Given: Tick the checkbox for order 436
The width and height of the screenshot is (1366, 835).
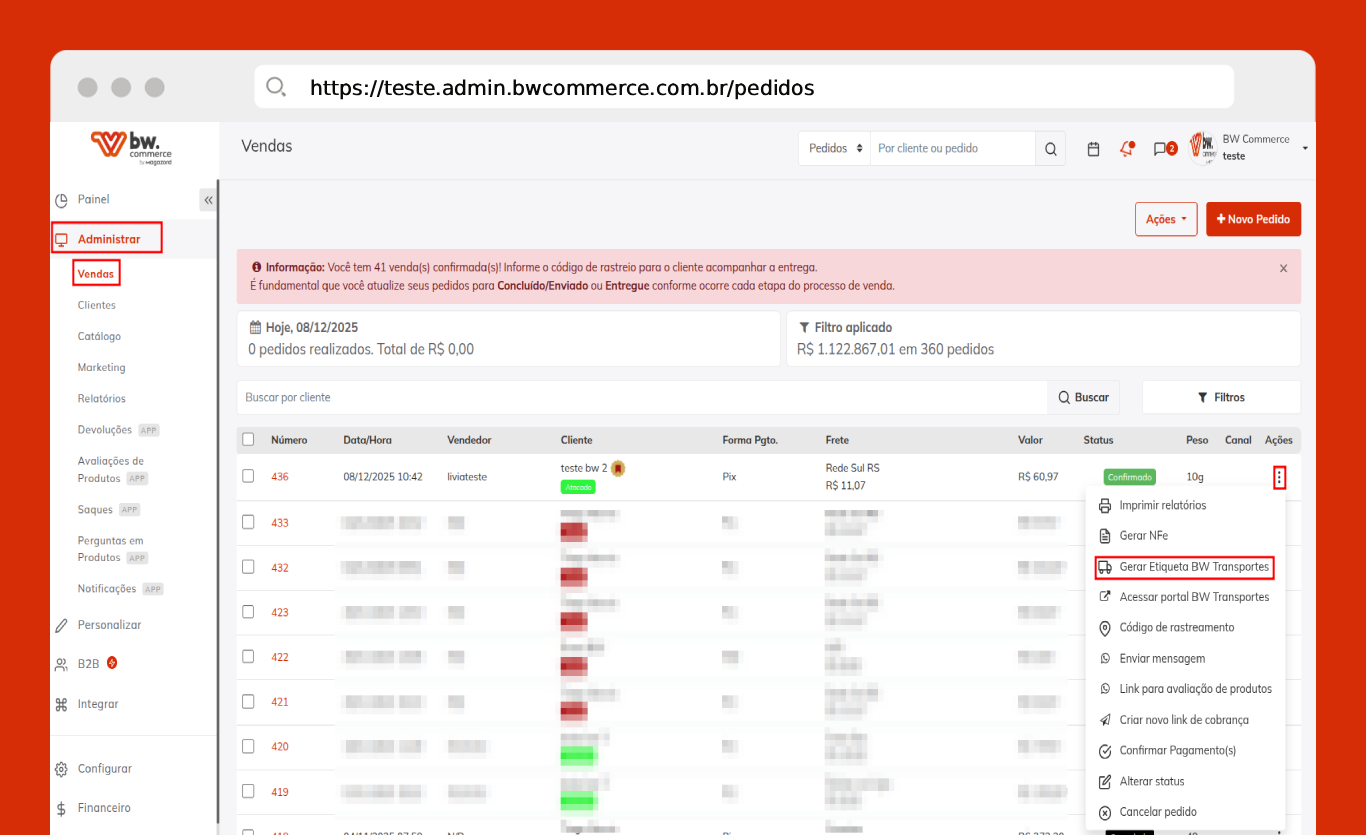Looking at the screenshot, I should coord(248,476).
